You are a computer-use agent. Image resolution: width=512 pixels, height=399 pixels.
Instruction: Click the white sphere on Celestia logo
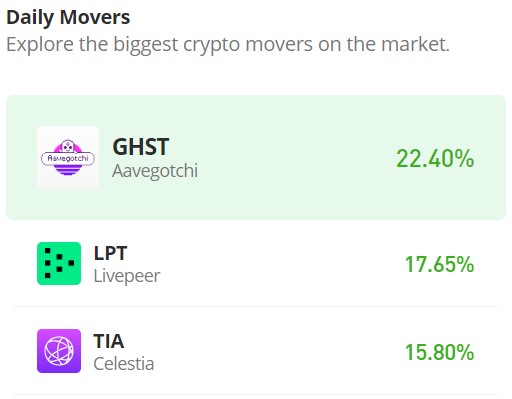(59, 351)
